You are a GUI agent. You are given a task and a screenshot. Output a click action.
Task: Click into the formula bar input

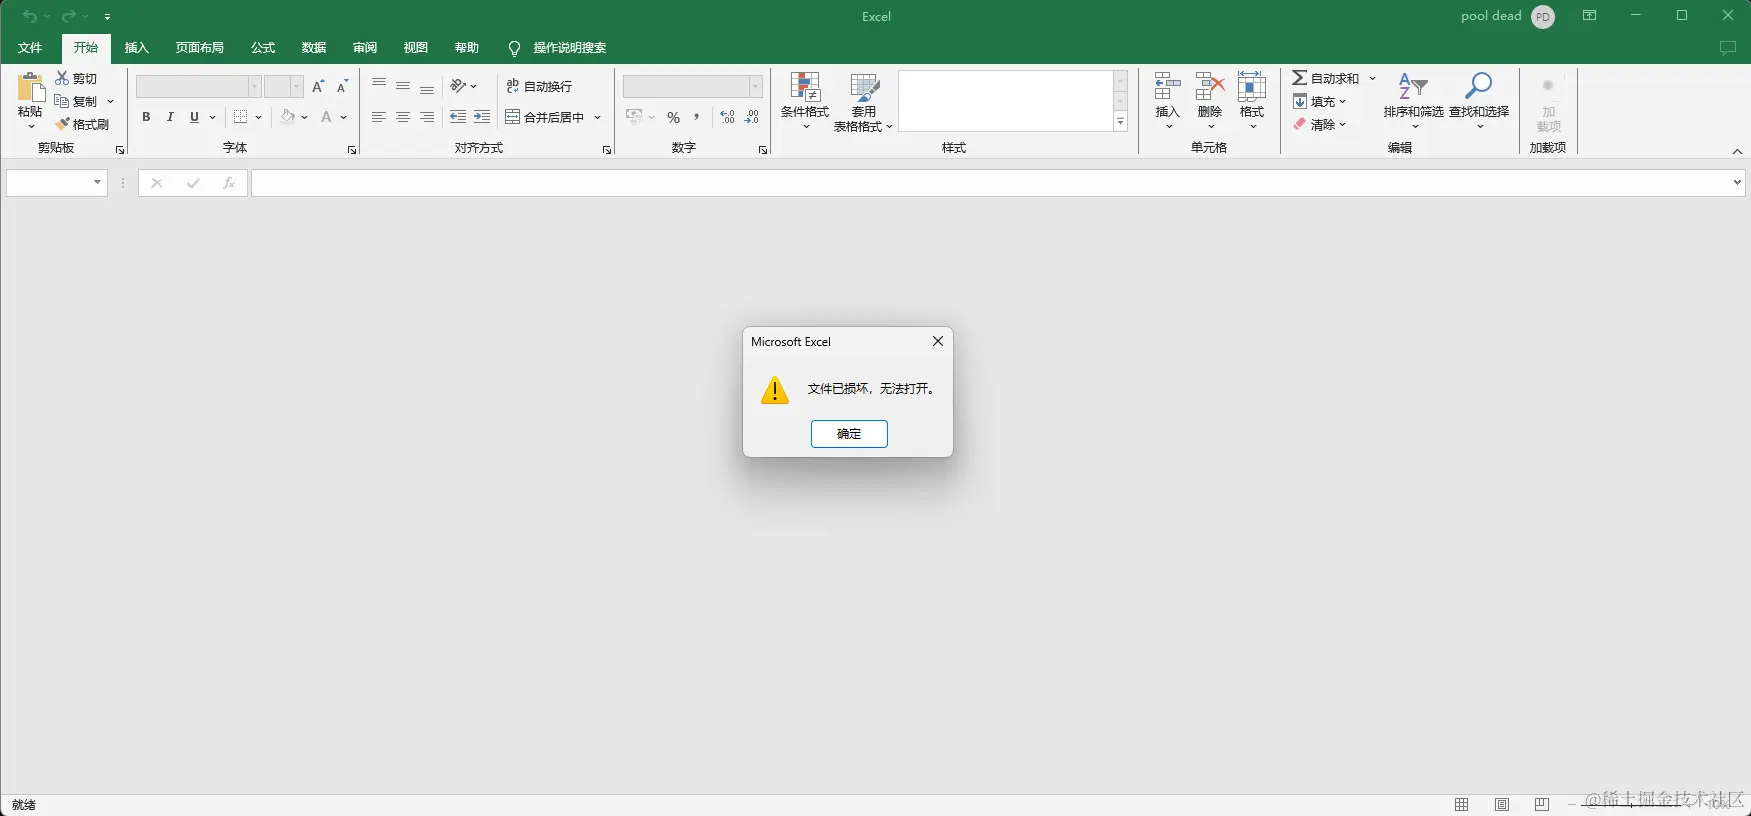pos(990,183)
